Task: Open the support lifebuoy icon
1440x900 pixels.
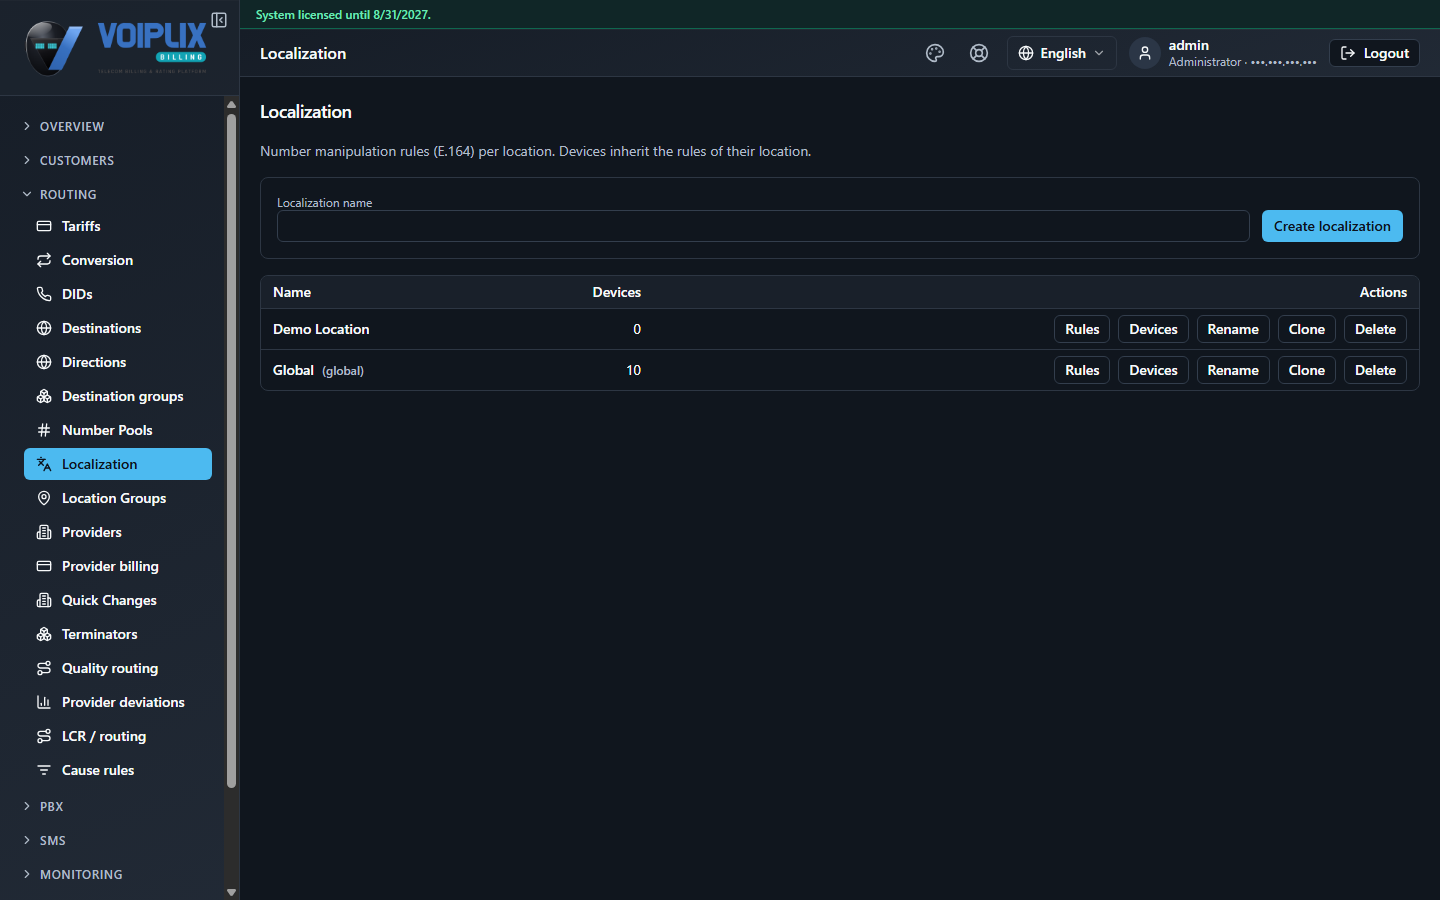Action: point(979,53)
